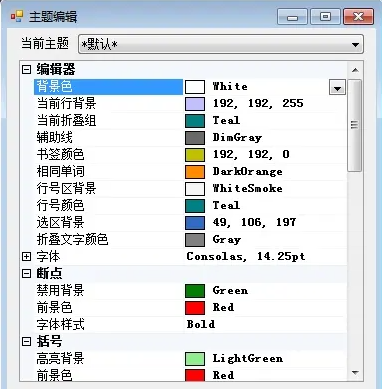Click the DarkOrange swatch for 相同单词
This screenshot has width=382, height=389.
click(x=195, y=172)
